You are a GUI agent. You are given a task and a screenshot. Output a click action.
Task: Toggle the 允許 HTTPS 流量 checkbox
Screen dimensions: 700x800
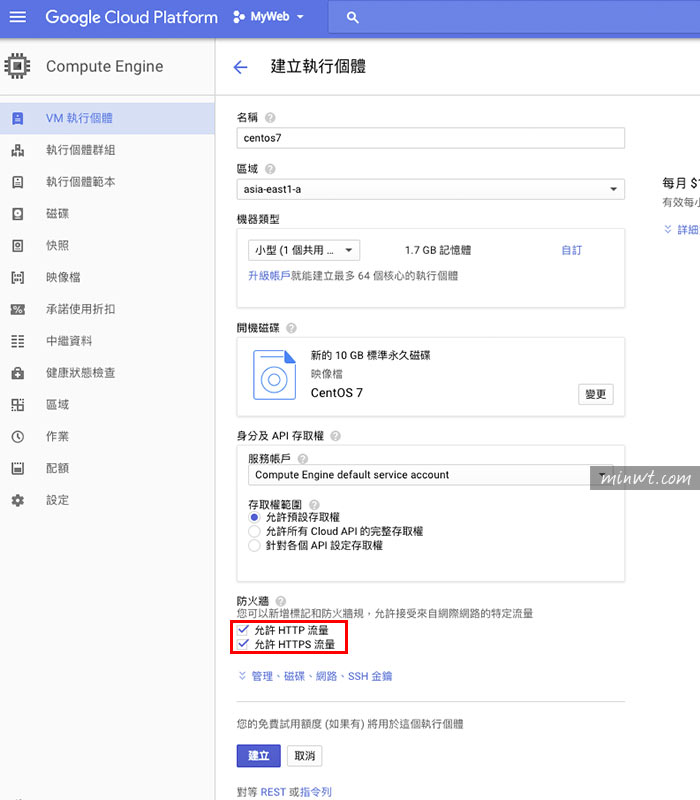coord(243,644)
